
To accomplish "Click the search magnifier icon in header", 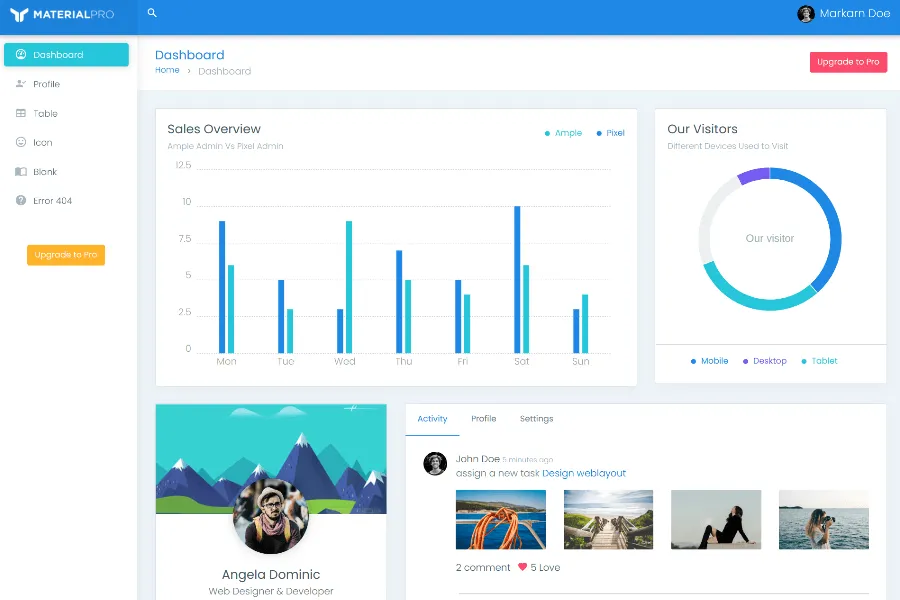I will coord(152,13).
